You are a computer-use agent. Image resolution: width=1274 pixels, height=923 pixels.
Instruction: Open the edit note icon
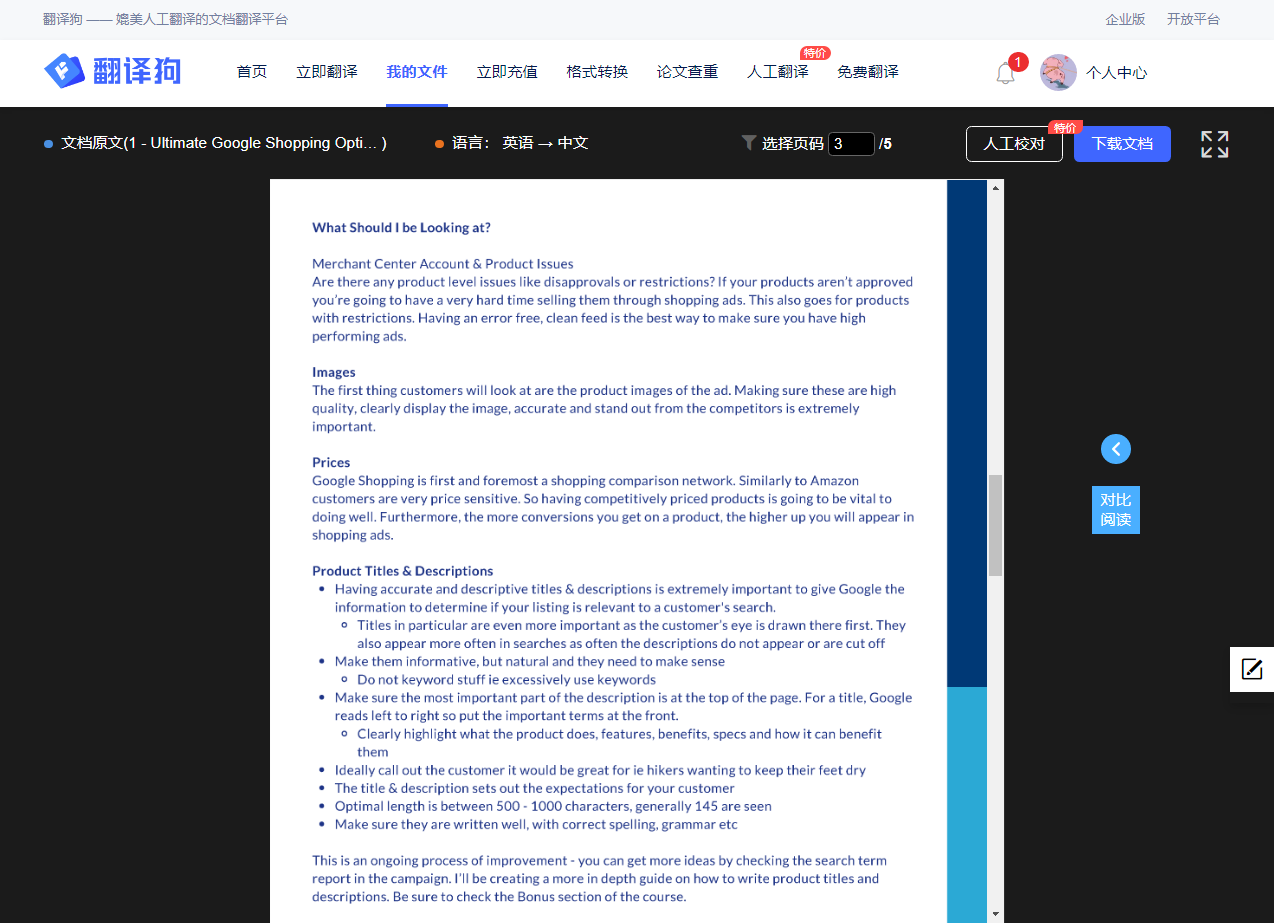[1252, 669]
